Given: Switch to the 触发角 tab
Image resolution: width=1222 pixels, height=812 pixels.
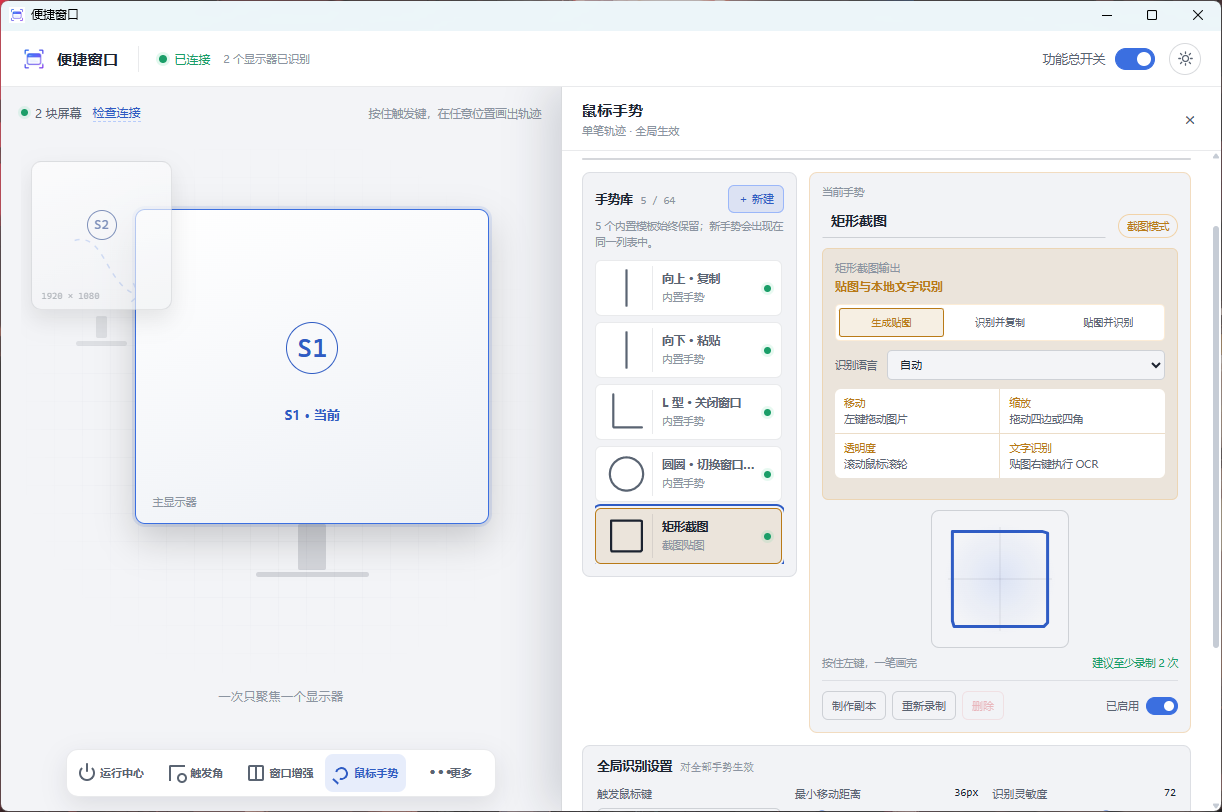Looking at the screenshot, I should [x=196, y=773].
